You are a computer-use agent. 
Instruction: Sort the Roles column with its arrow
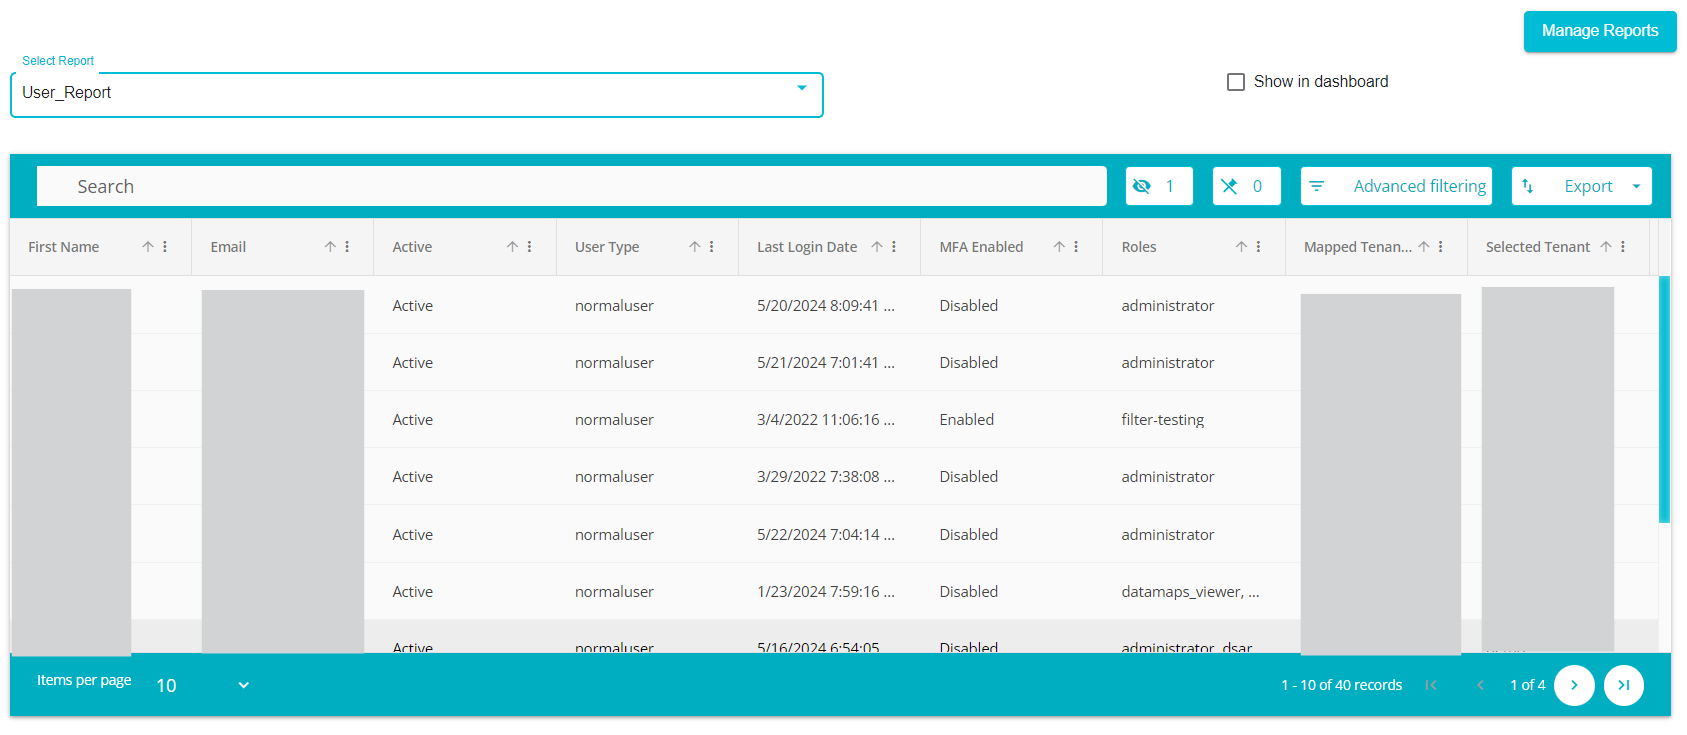click(1241, 247)
